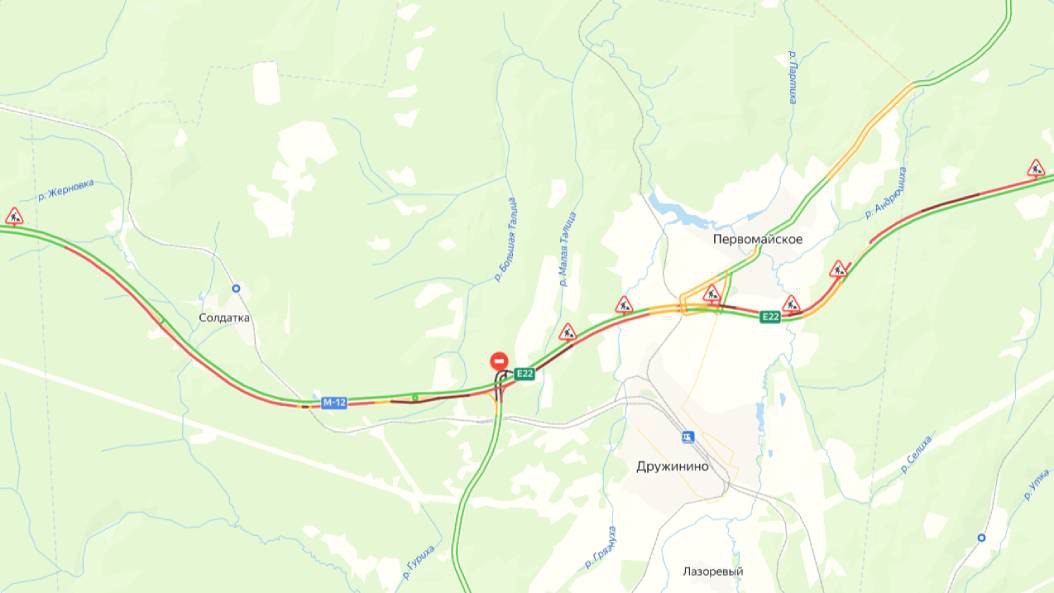Open roadworks sign below р. Малая Талица label

click(568, 332)
